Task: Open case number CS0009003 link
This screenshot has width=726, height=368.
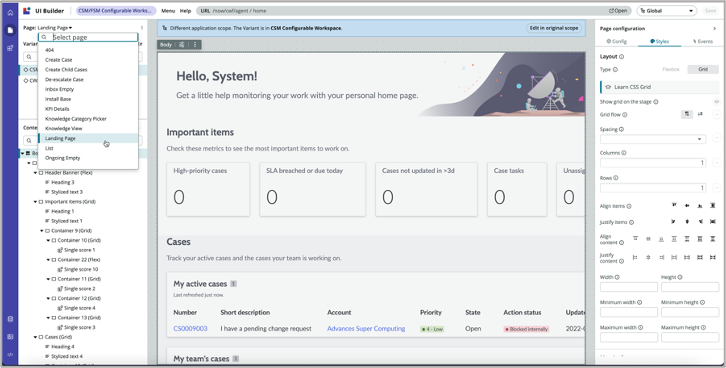Action: (x=190, y=329)
